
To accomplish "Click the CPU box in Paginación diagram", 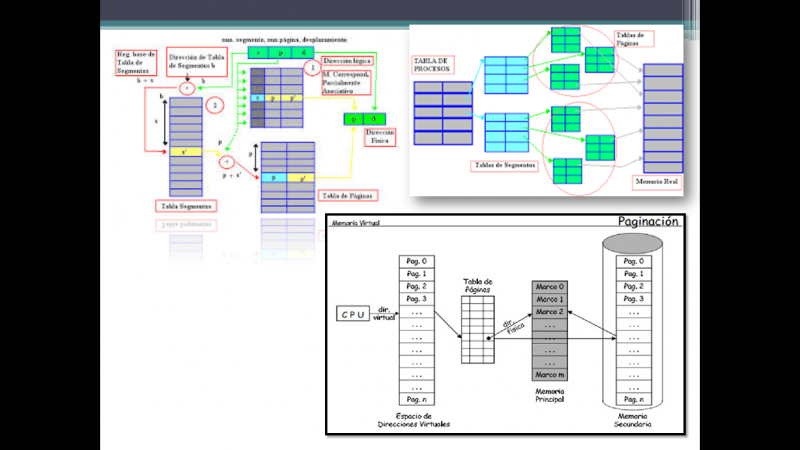I will pyautogui.click(x=353, y=317).
